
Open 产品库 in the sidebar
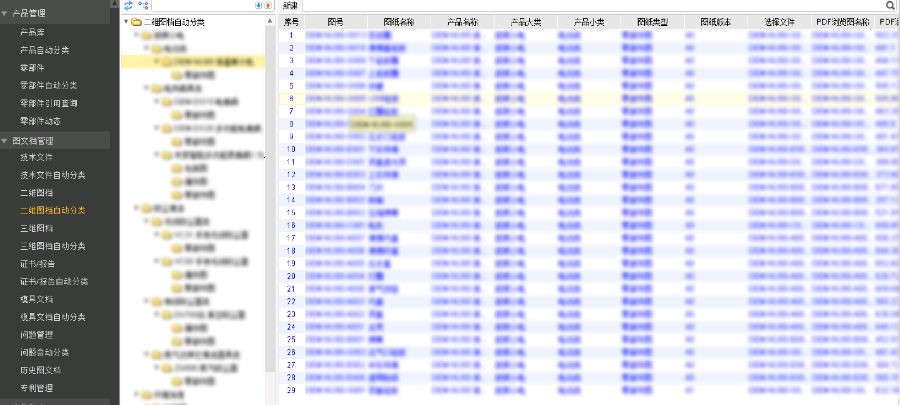[31, 32]
